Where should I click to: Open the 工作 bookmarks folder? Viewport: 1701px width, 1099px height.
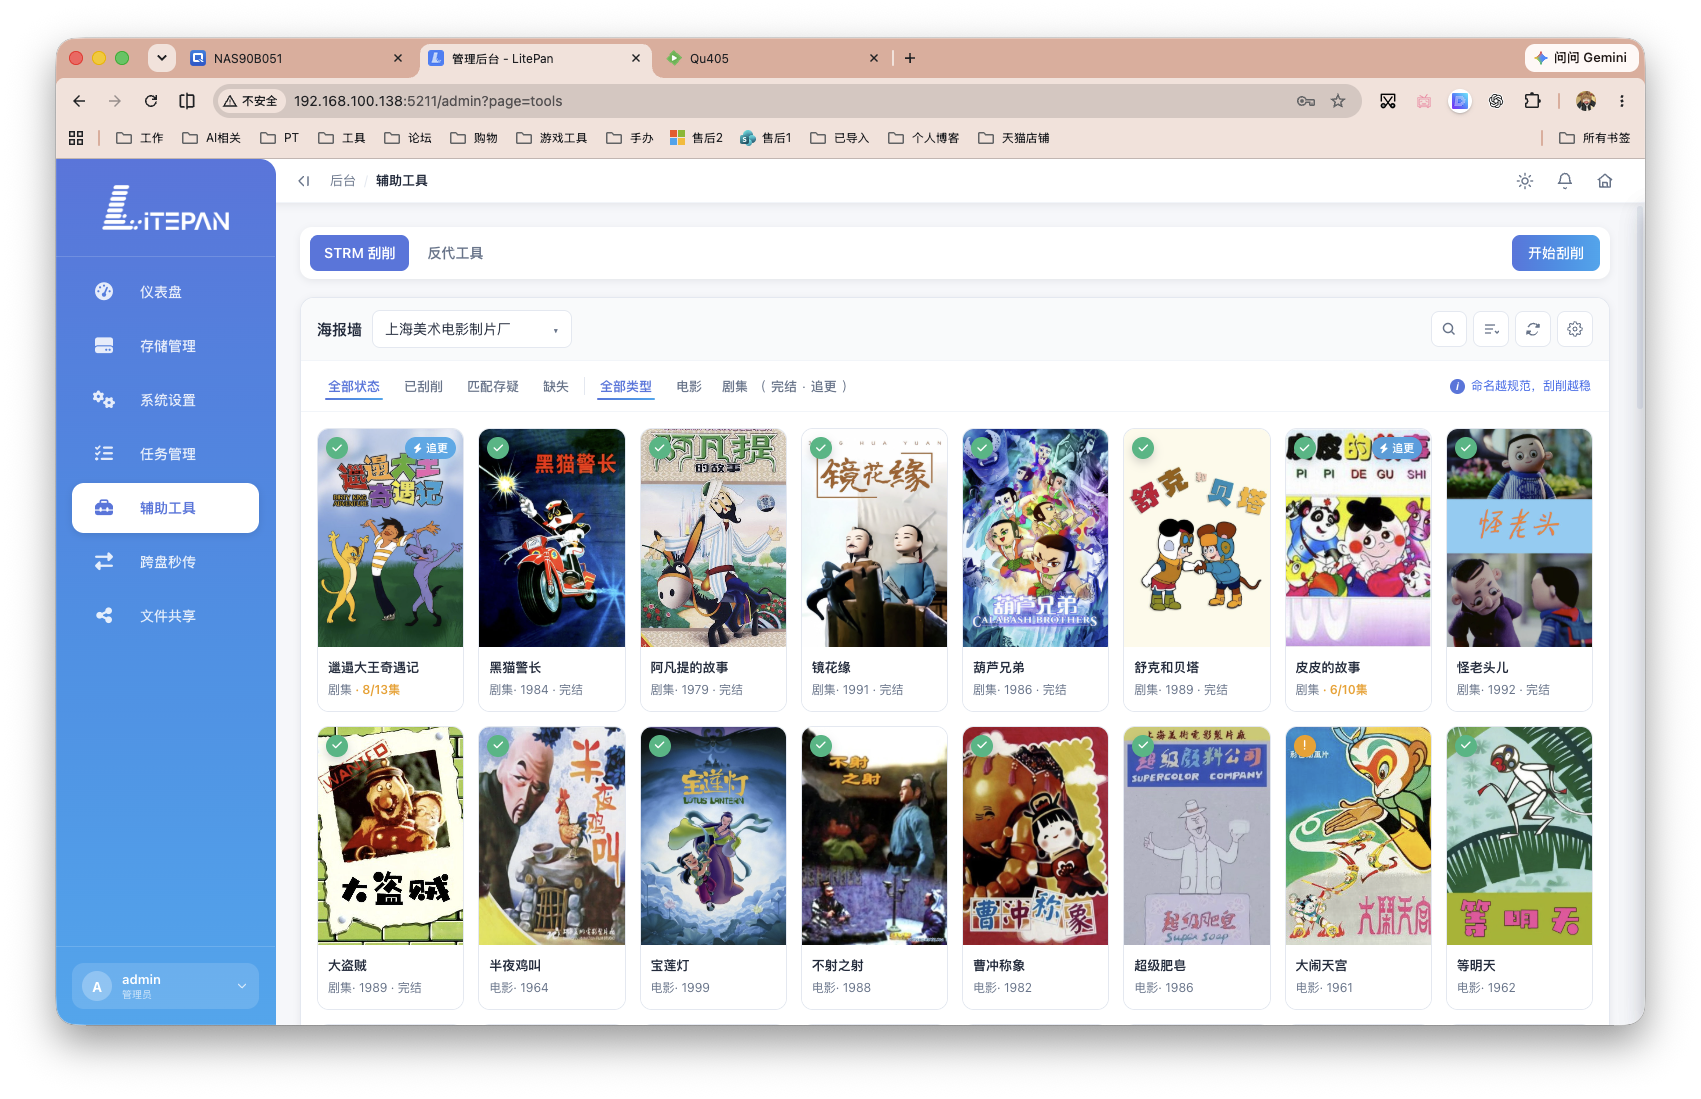(140, 138)
